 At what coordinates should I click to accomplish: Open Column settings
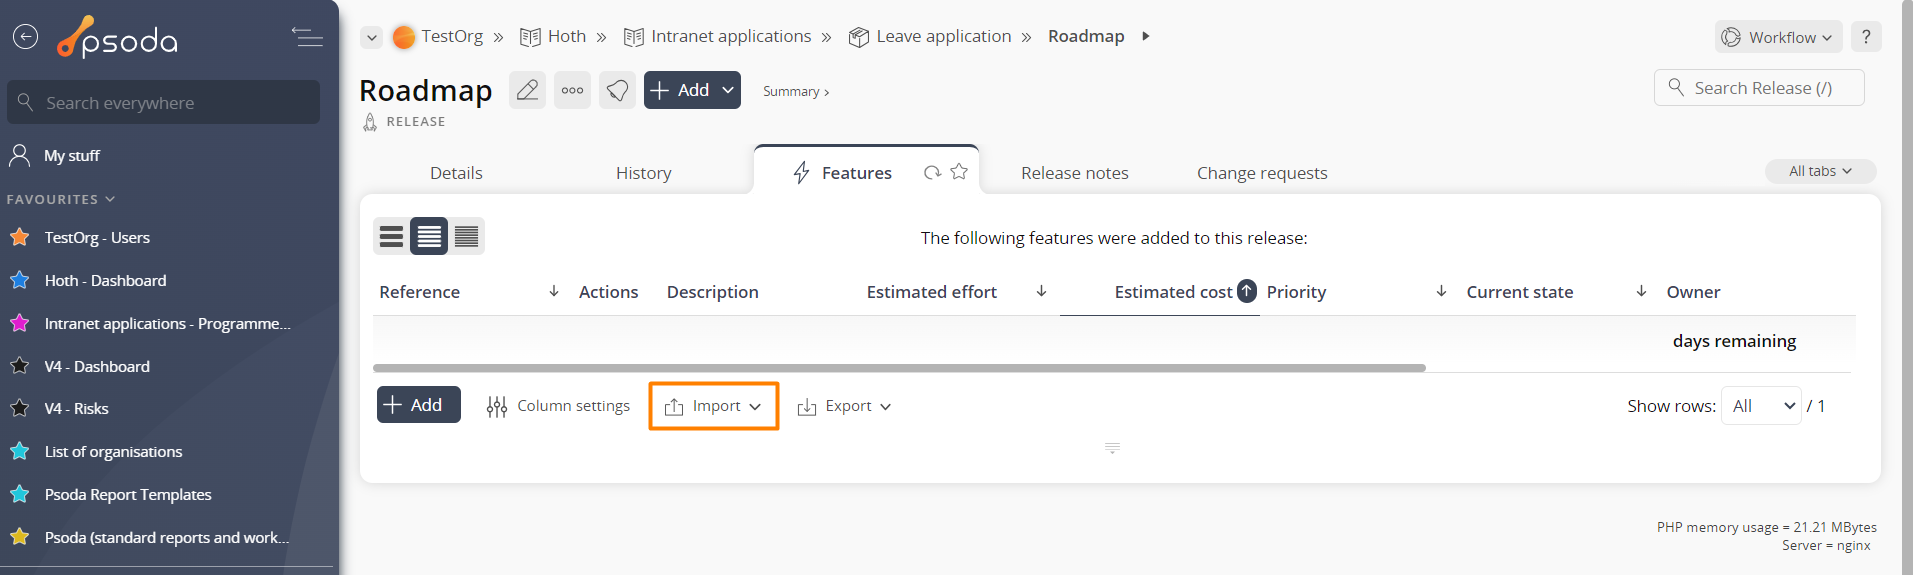tap(558, 406)
